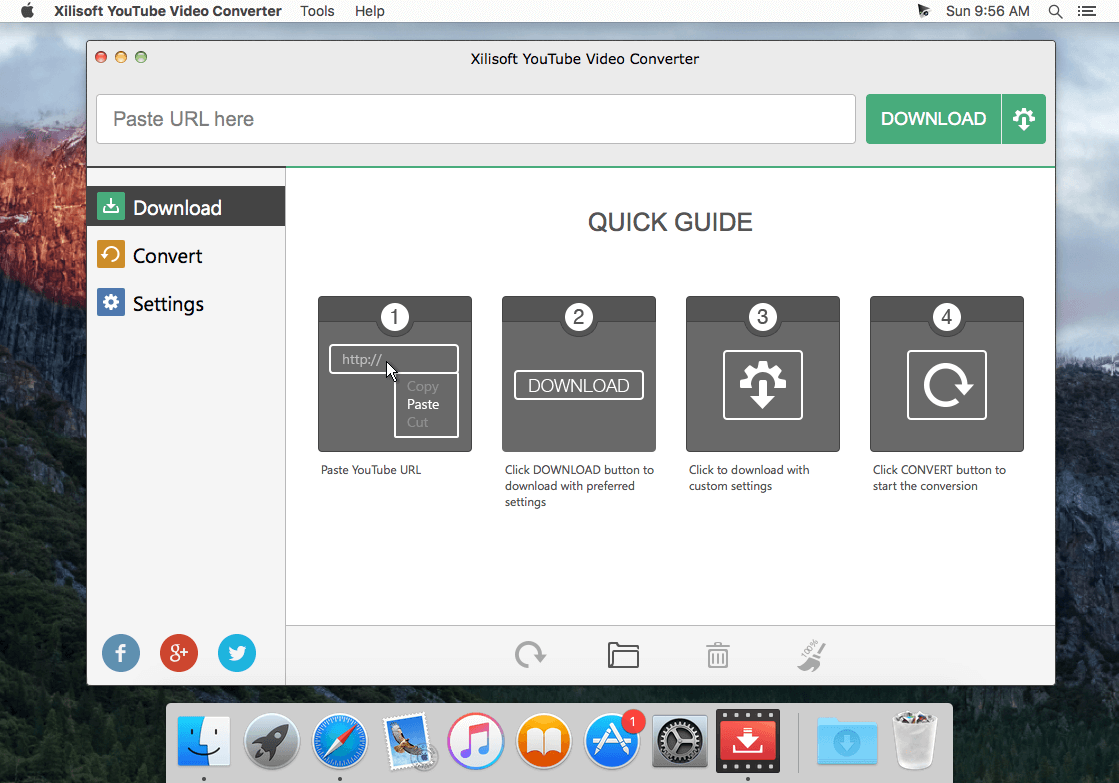This screenshot has height=783, width=1119.
Task: Open the Tools menu
Action: coord(317,11)
